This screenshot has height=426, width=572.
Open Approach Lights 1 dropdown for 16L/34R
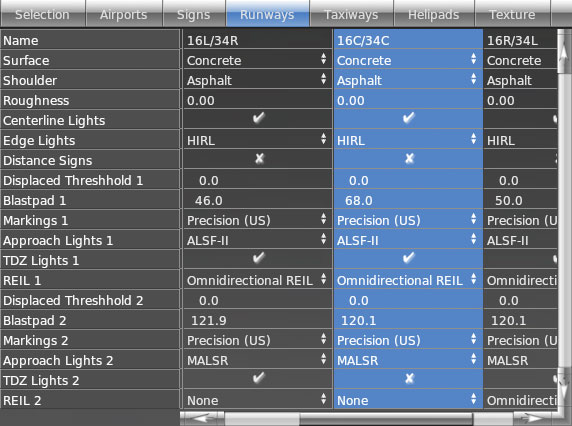pos(258,240)
